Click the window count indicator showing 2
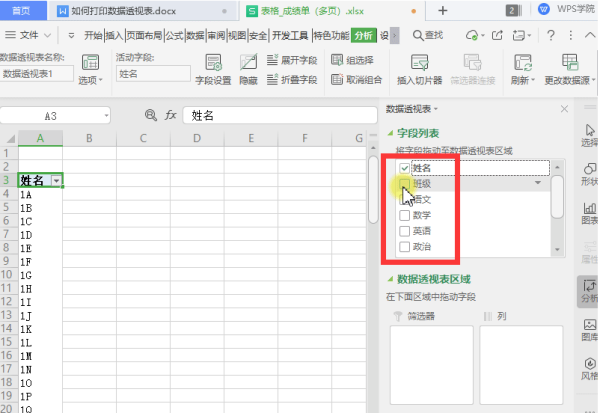600x413 pixels. tap(514, 10)
